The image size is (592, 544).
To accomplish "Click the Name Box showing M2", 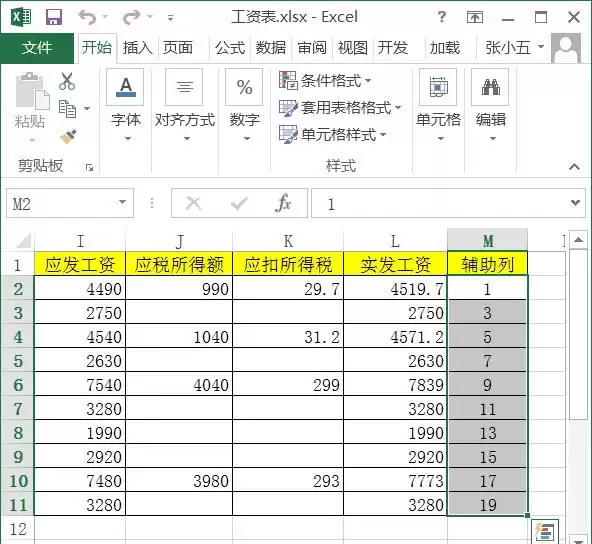I will [70, 203].
